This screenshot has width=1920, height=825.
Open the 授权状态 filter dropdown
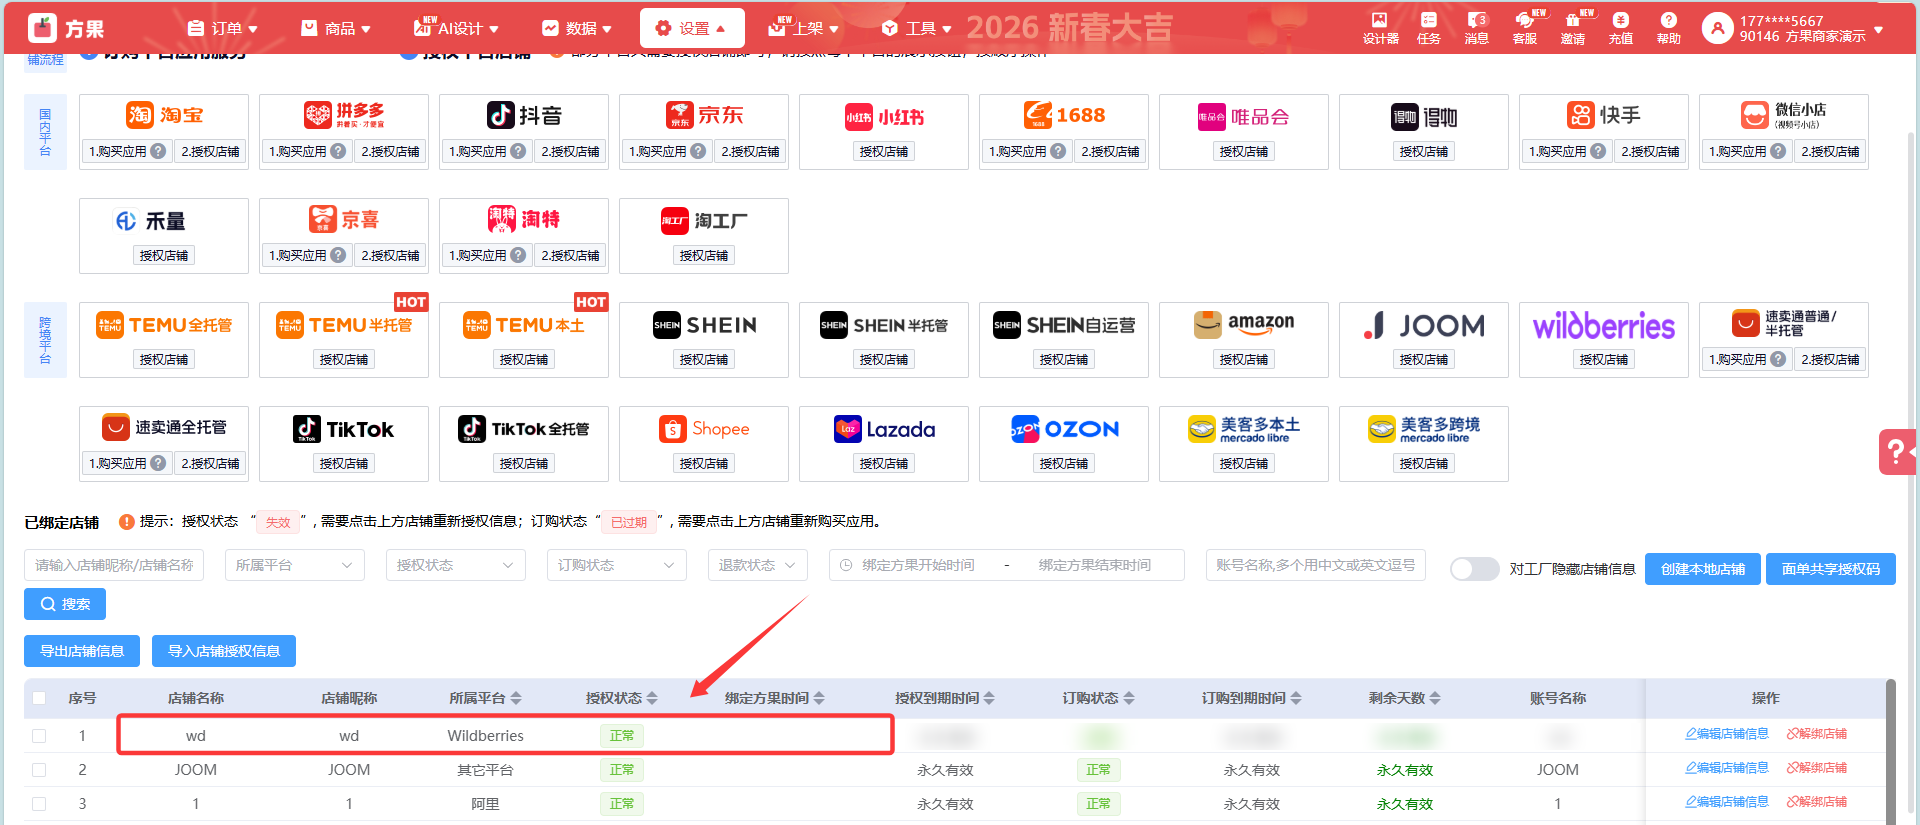point(456,565)
